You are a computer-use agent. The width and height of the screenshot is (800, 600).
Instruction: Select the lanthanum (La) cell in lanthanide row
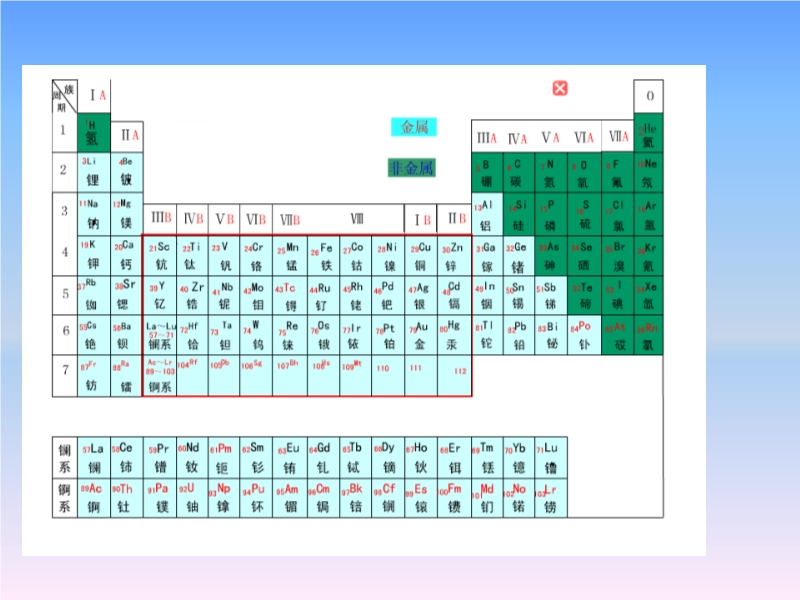[x=94, y=458]
